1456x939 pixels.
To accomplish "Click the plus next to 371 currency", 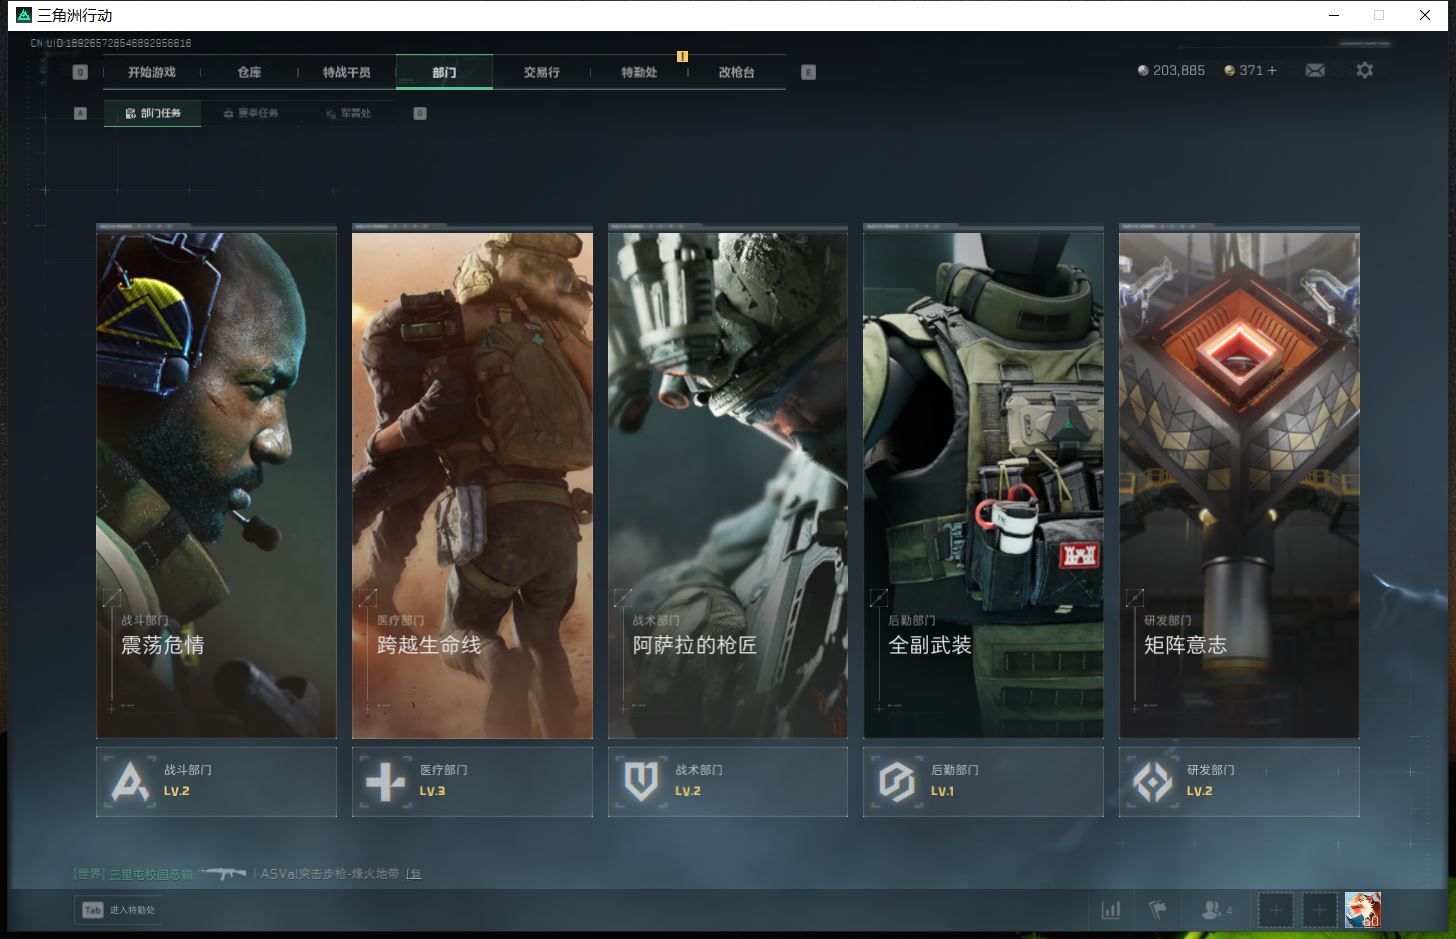I will pos(1272,70).
